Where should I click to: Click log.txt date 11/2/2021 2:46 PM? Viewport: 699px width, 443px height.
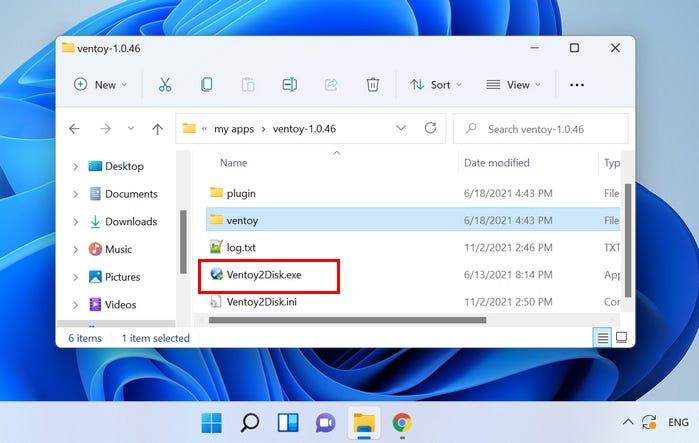pos(508,247)
